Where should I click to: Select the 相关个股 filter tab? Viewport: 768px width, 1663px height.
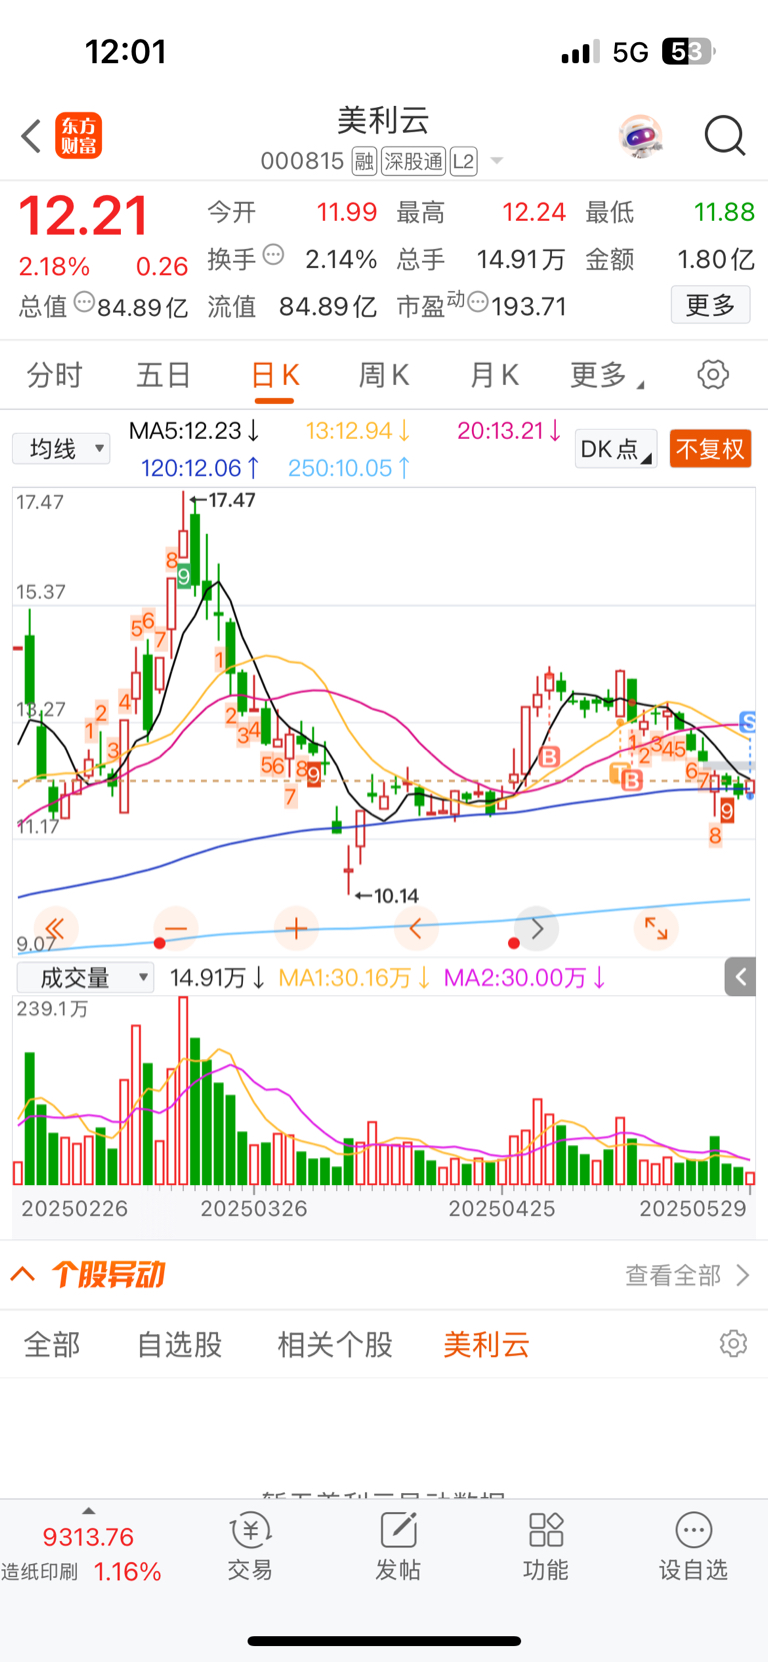coord(335,1345)
